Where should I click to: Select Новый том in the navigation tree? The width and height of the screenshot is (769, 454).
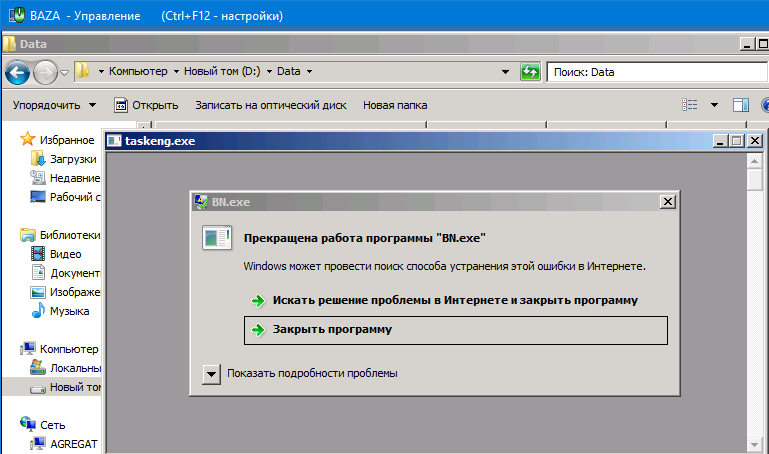(x=75, y=387)
